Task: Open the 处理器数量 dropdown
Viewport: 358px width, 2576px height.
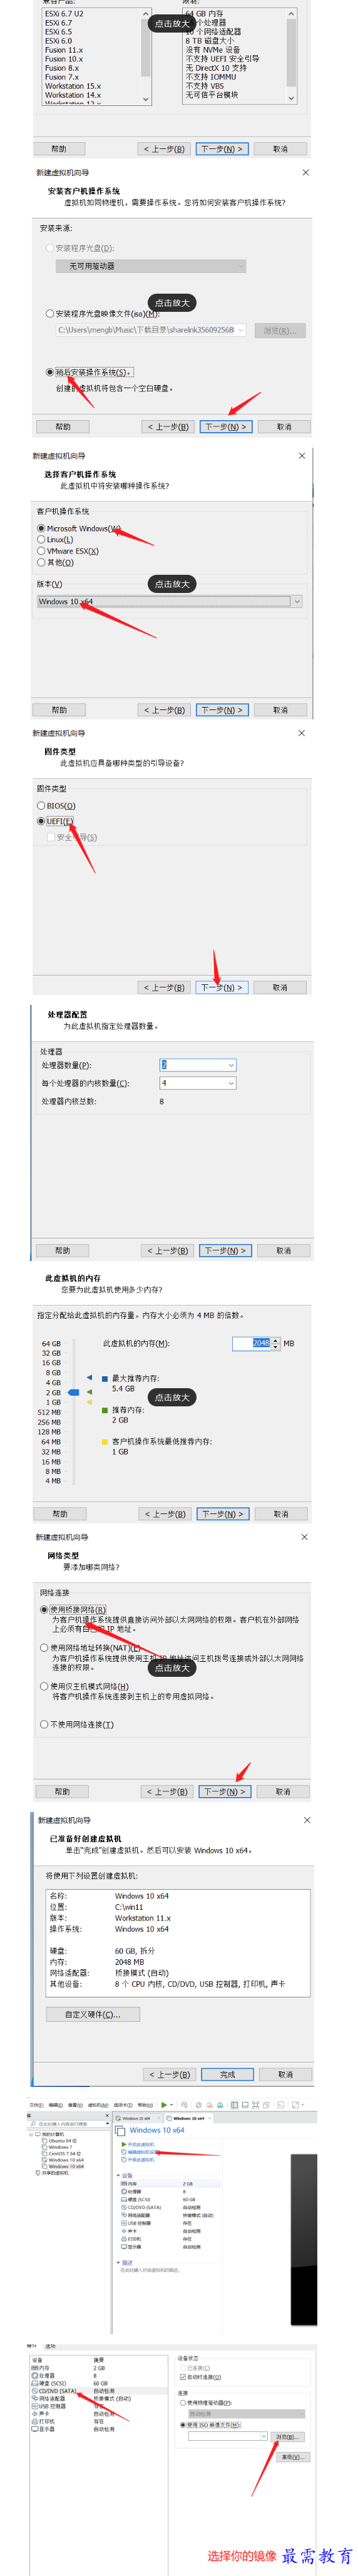Action: (198, 1065)
